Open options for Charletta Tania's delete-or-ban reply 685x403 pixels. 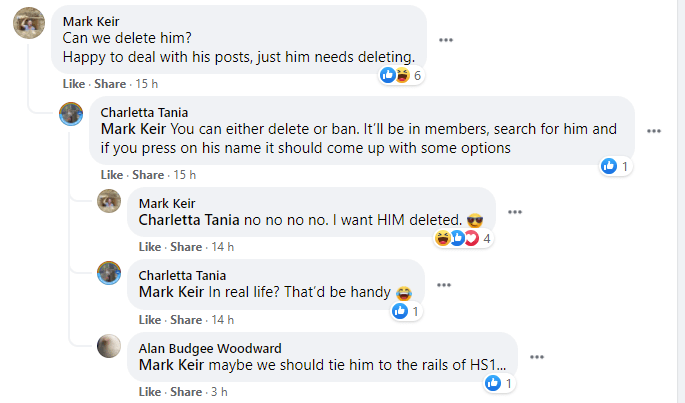pyautogui.click(x=654, y=131)
